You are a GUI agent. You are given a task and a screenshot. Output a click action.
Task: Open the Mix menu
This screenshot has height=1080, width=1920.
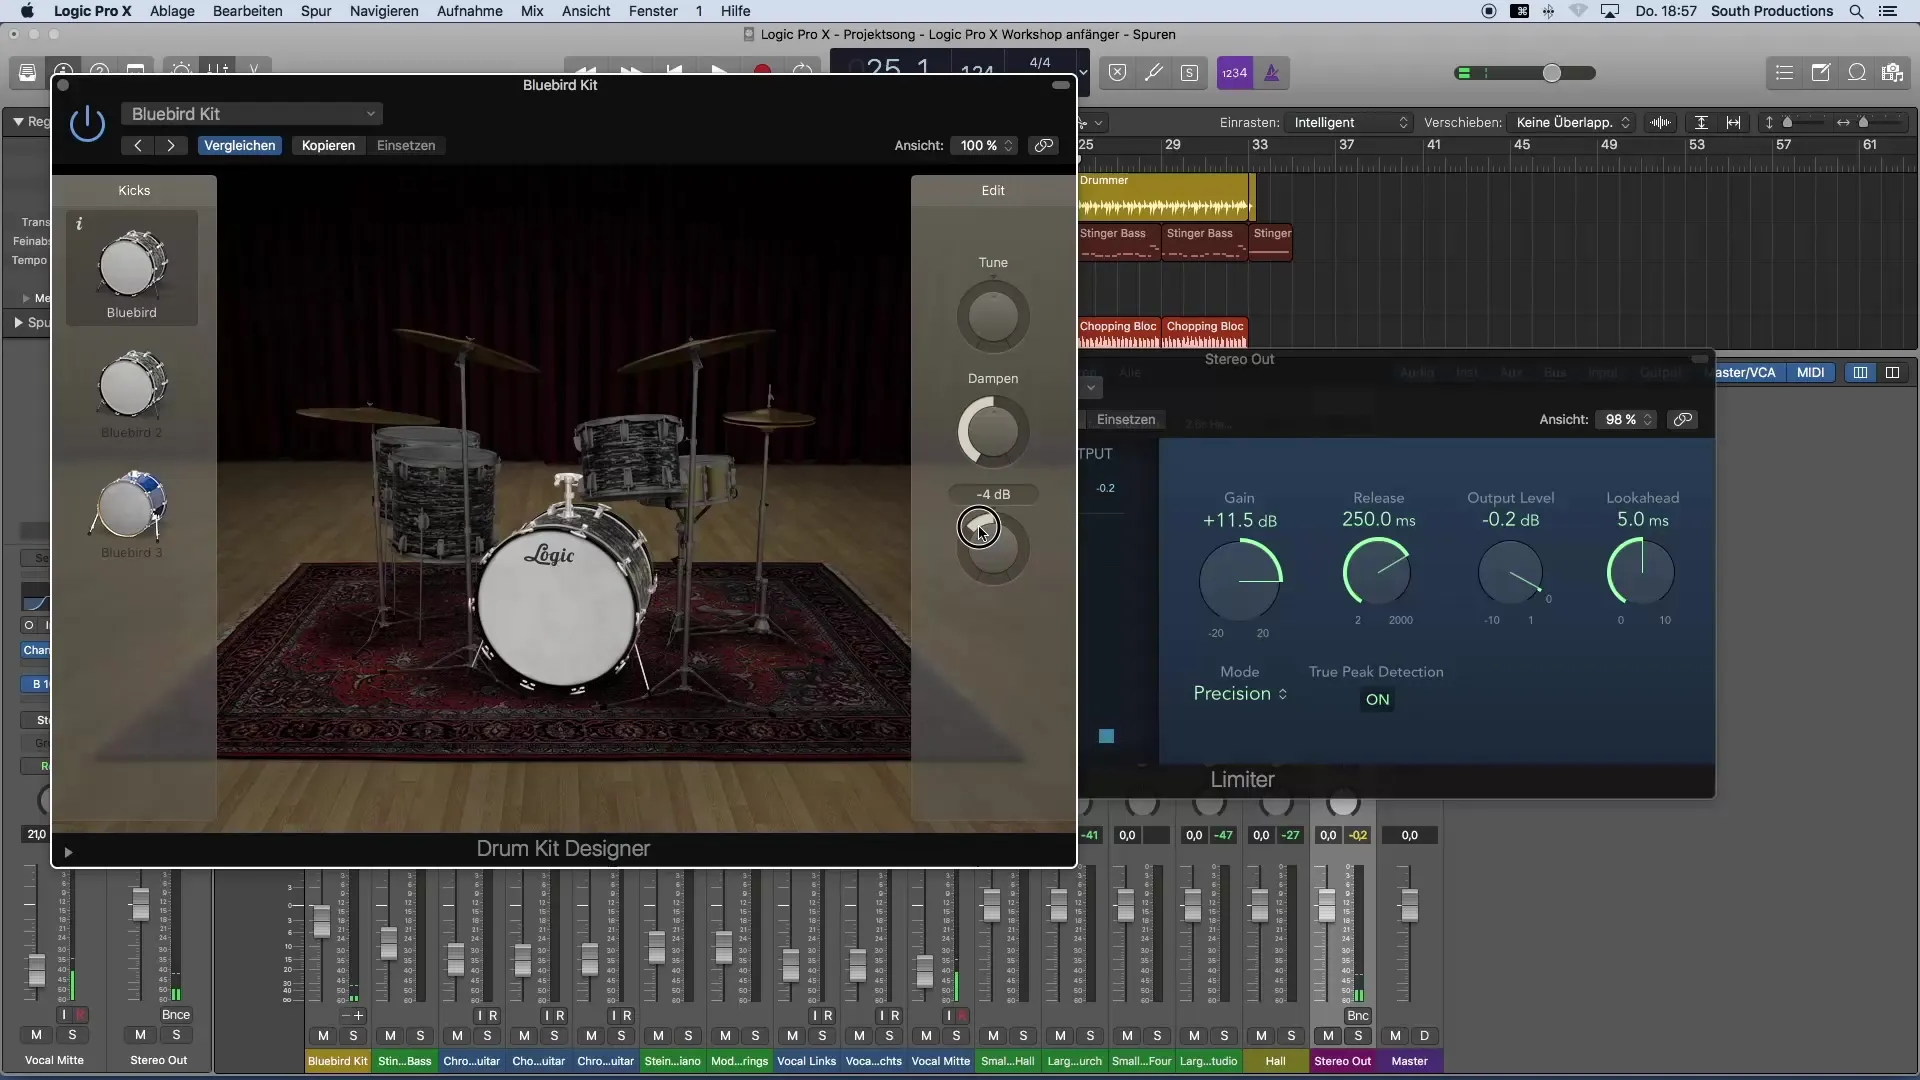(532, 11)
